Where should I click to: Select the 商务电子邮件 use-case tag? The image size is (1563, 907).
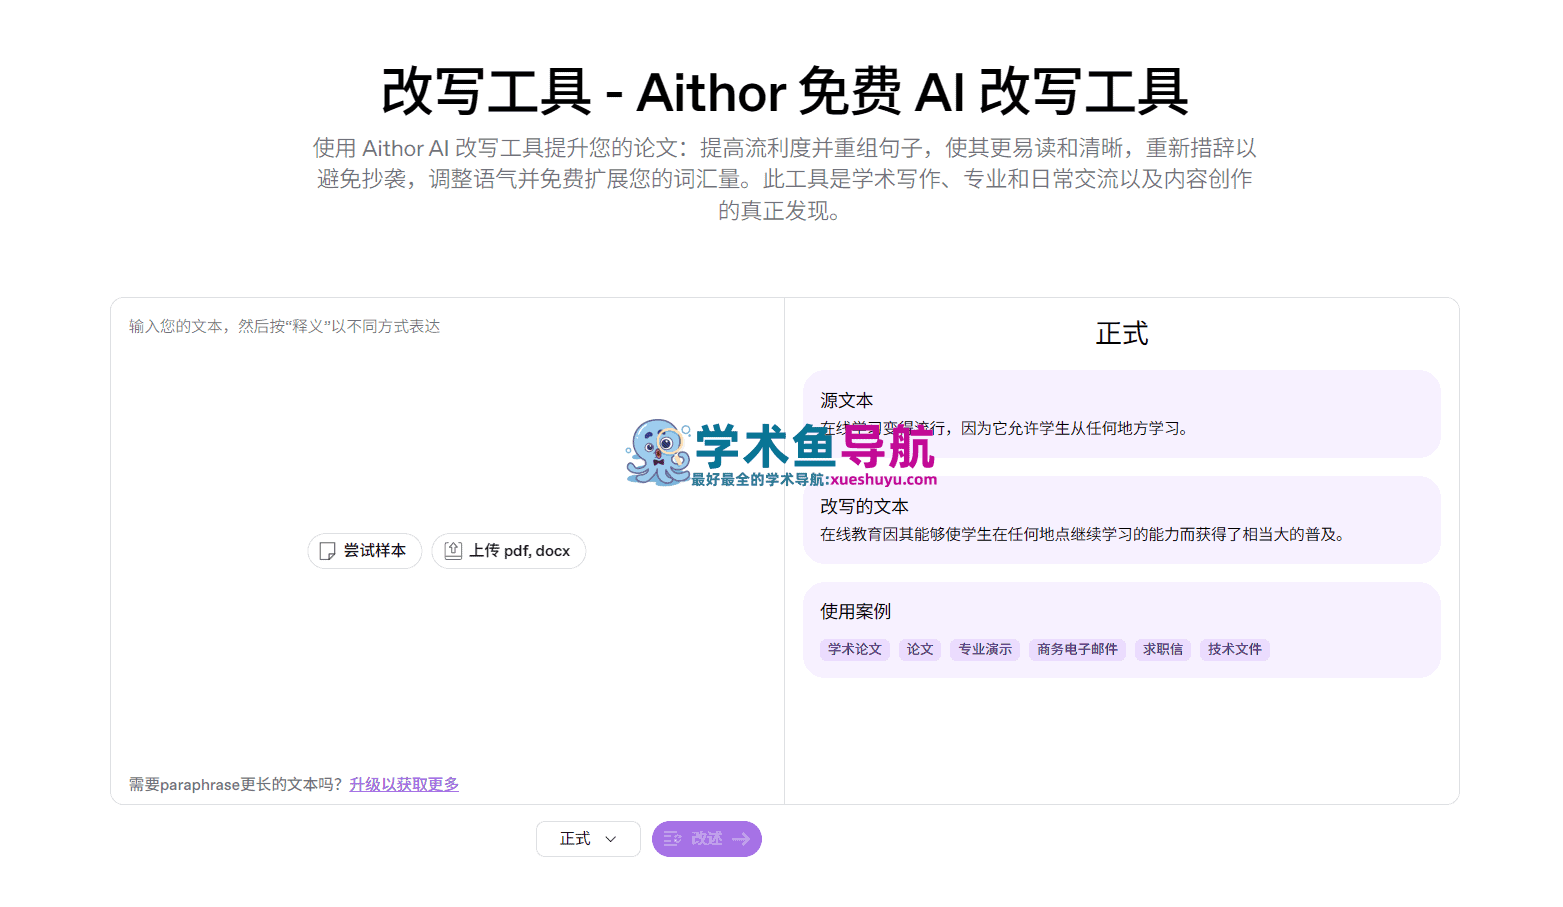pyautogui.click(x=1077, y=650)
